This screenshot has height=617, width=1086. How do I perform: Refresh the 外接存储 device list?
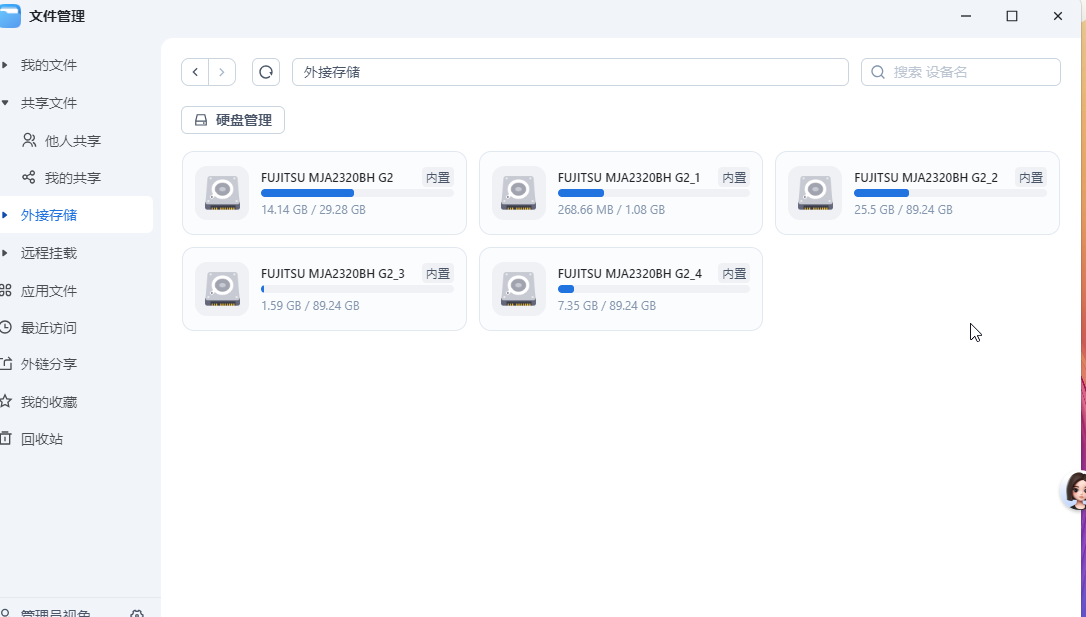[266, 72]
